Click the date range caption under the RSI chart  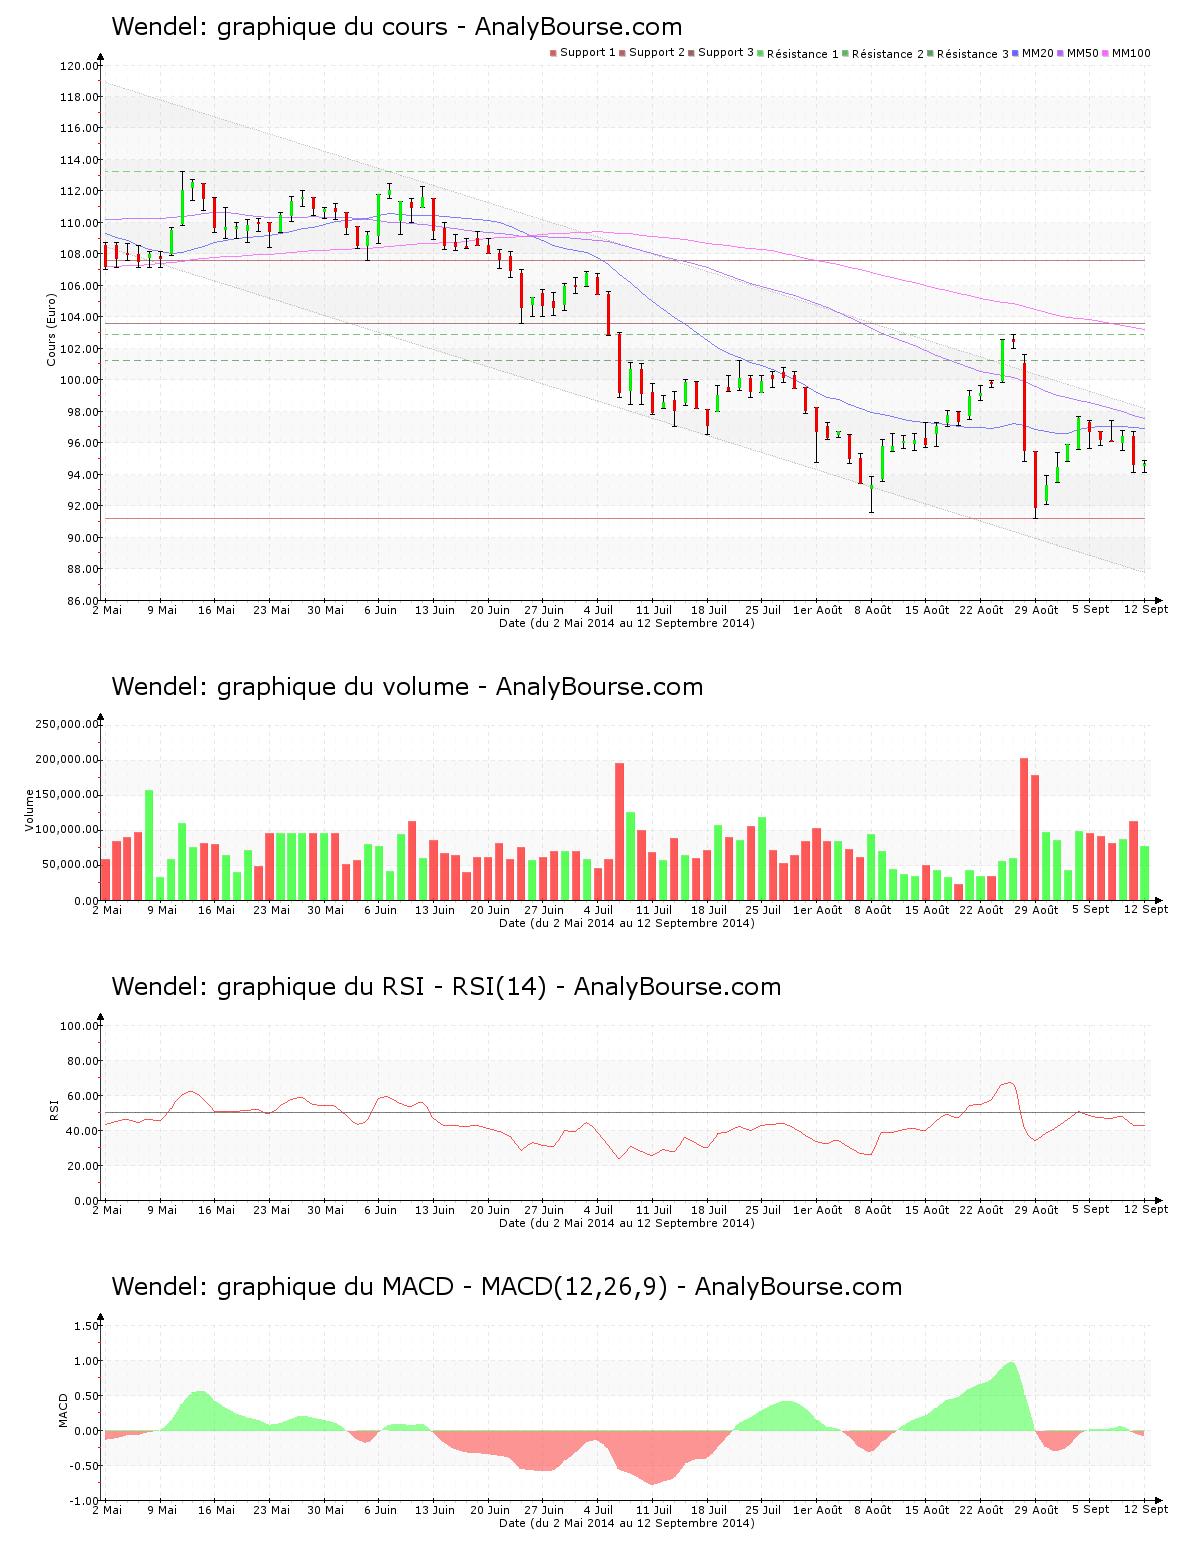[627, 1223]
